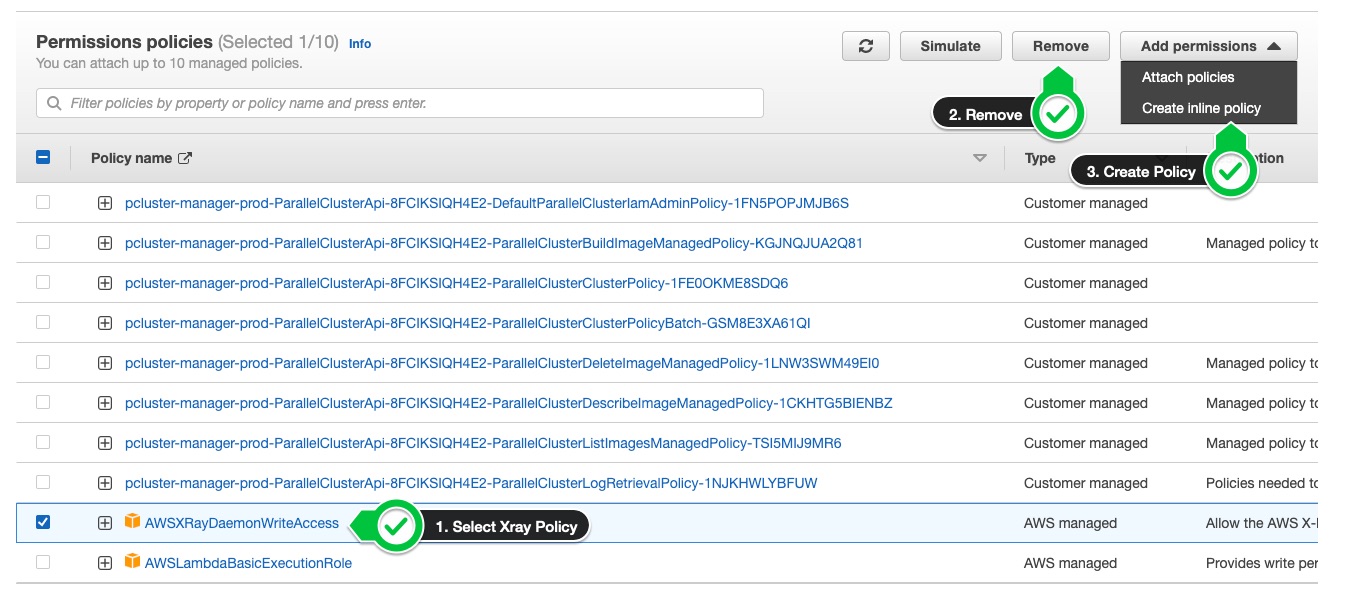Expand the AWSLambdaBasicExecutionRole policy details
Viewport: 1346px width, 601px height.
pos(104,562)
